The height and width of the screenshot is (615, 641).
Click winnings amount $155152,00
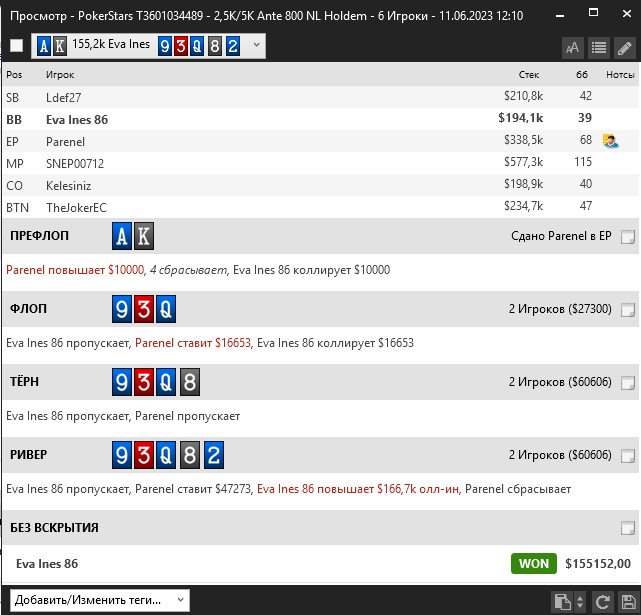(598, 564)
